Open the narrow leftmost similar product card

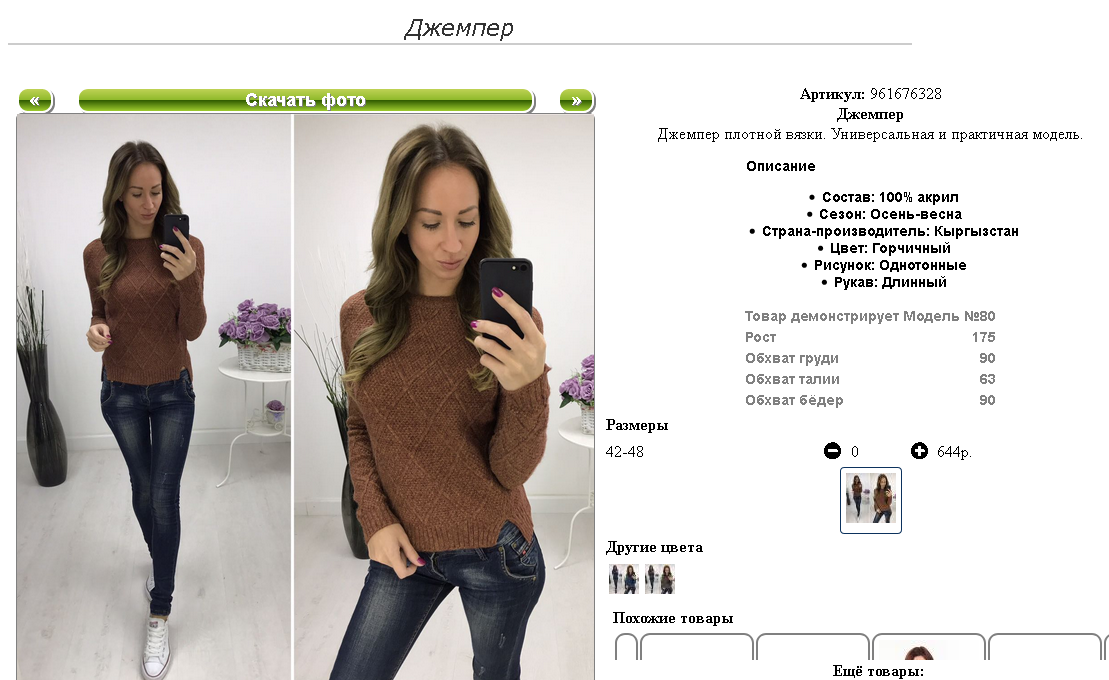[626, 647]
